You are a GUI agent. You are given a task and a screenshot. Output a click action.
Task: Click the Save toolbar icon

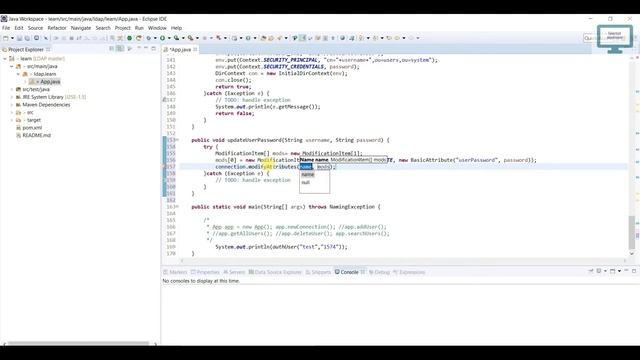[x=19, y=38]
